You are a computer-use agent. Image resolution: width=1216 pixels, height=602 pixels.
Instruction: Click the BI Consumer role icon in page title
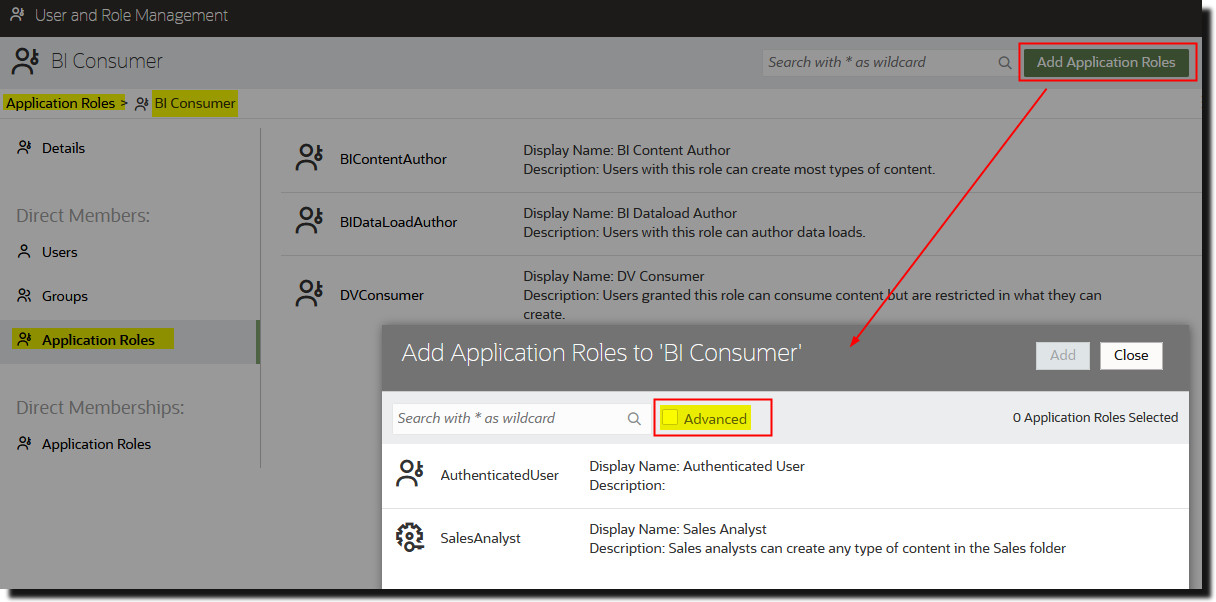point(25,61)
